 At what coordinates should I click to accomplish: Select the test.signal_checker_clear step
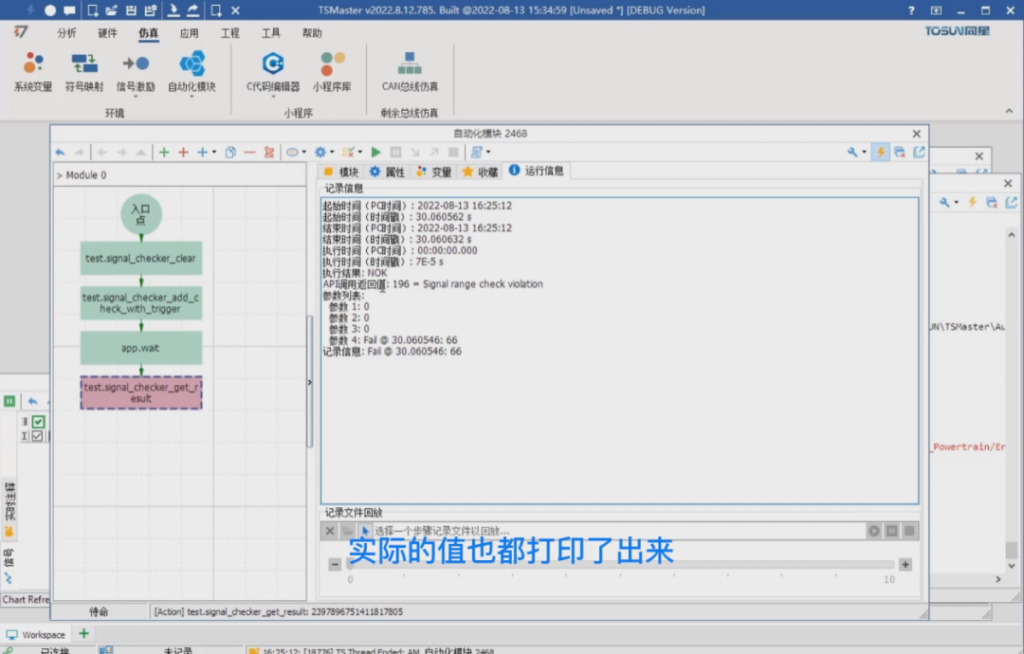(141, 258)
